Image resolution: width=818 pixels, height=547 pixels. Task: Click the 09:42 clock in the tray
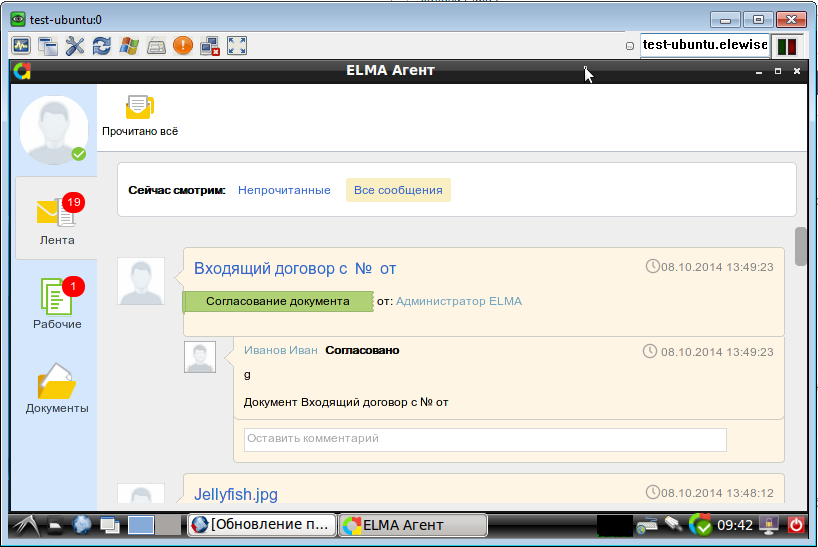tap(735, 525)
